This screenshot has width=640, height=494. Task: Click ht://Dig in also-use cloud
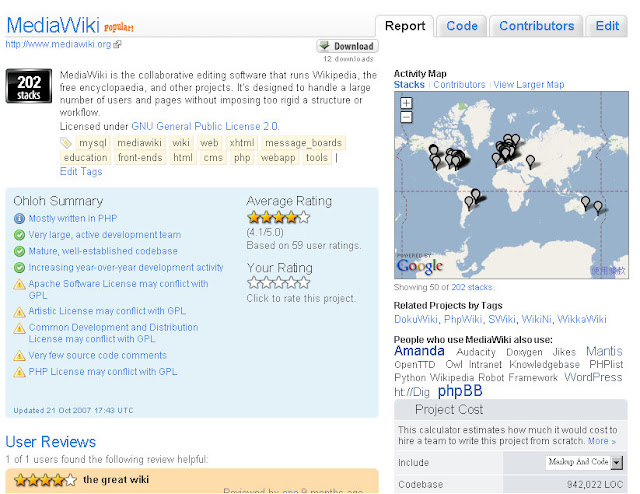pyautogui.click(x=412, y=392)
